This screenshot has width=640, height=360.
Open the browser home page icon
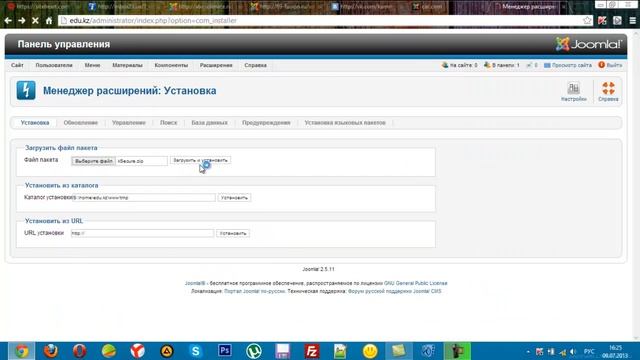tap(49, 20)
